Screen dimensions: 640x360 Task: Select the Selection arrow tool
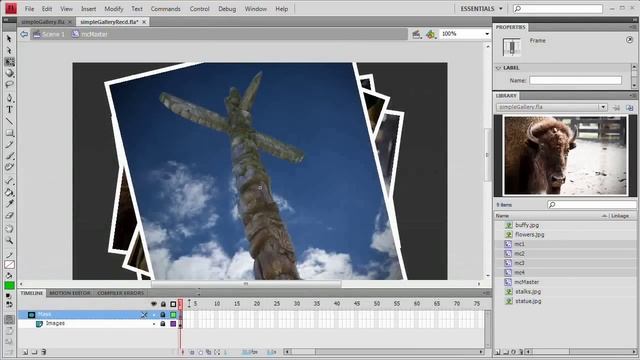pos(9,39)
